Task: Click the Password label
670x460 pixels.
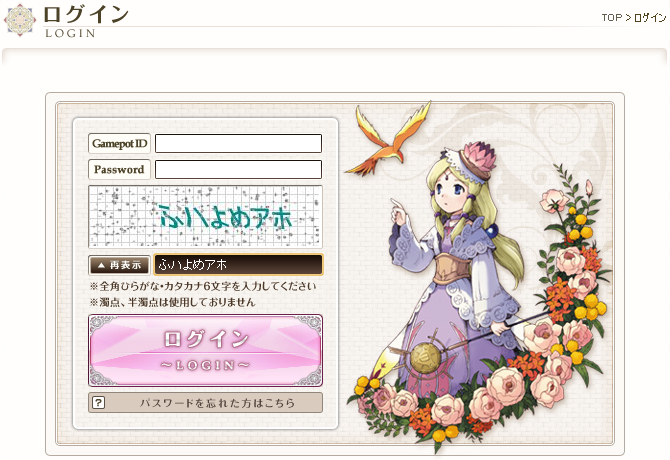Action: (119, 170)
